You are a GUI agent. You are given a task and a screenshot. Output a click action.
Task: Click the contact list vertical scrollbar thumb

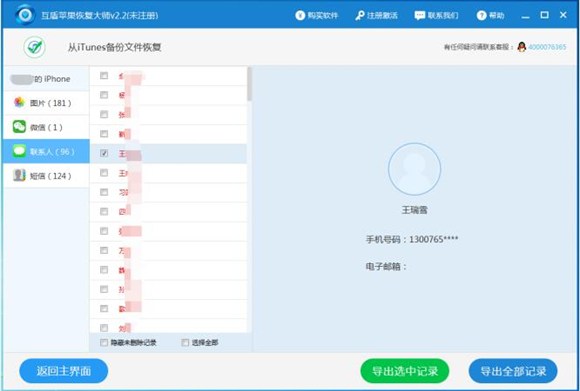coord(250,84)
